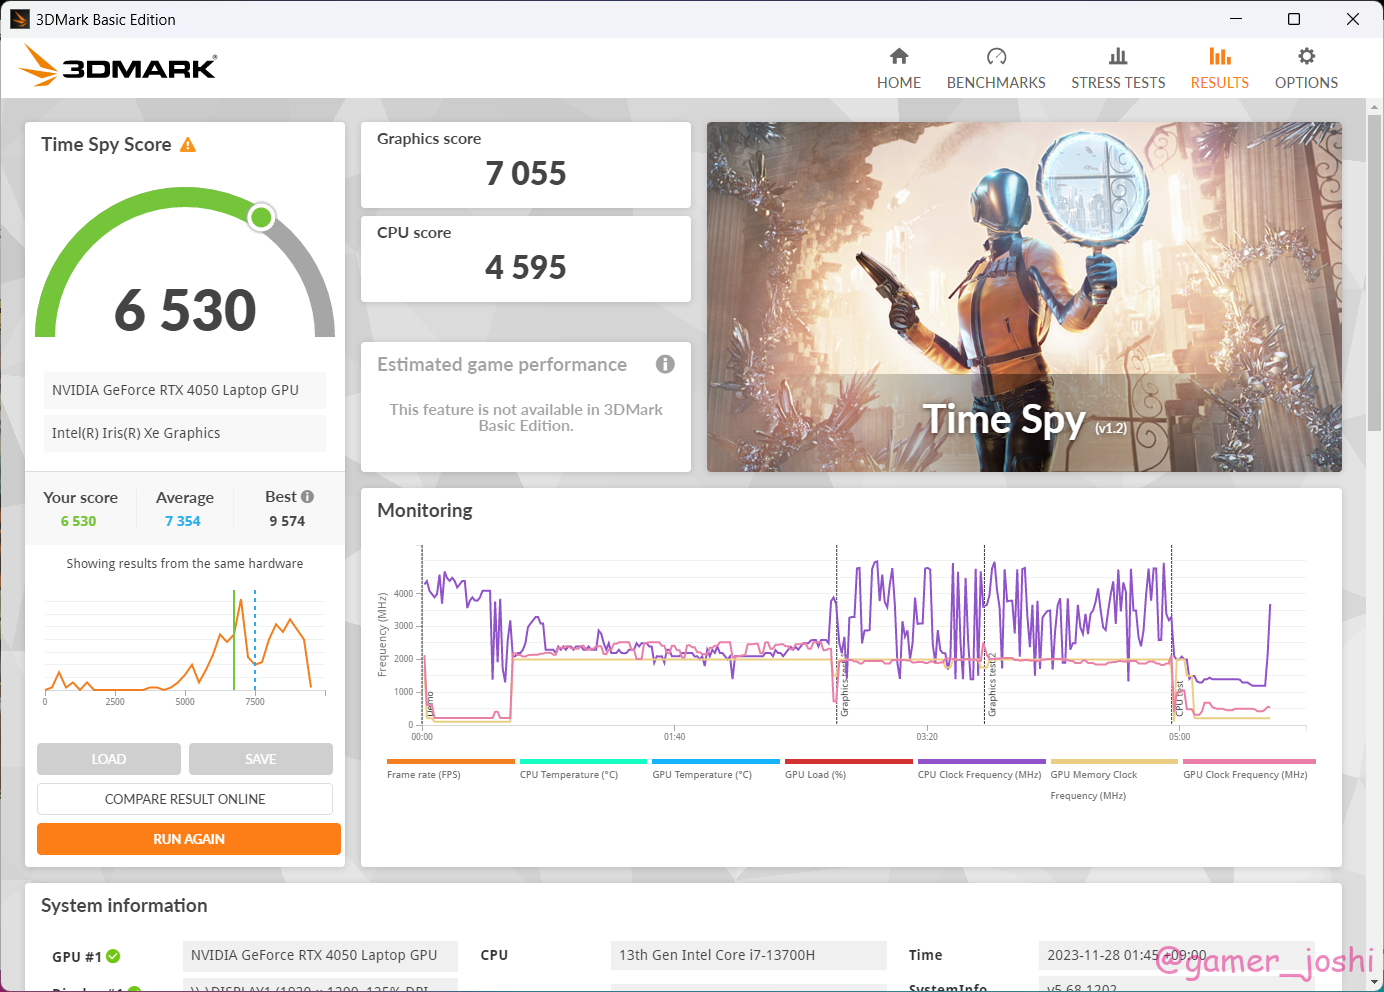The width and height of the screenshot is (1384, 992).
Task: Click the RUN AGAIN button
Action: 189,839
